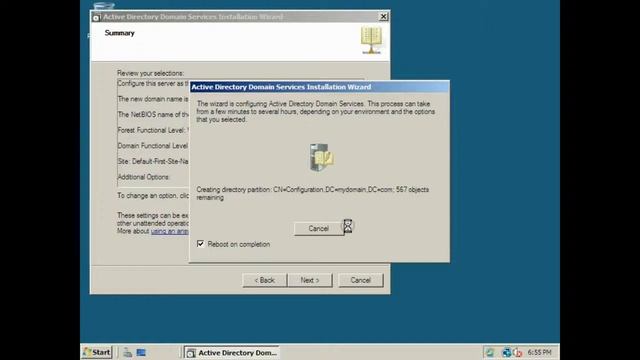Select the 'Additional Options' summary line
640x360 pixels.
pyautogui.click(x=143, y=177)
